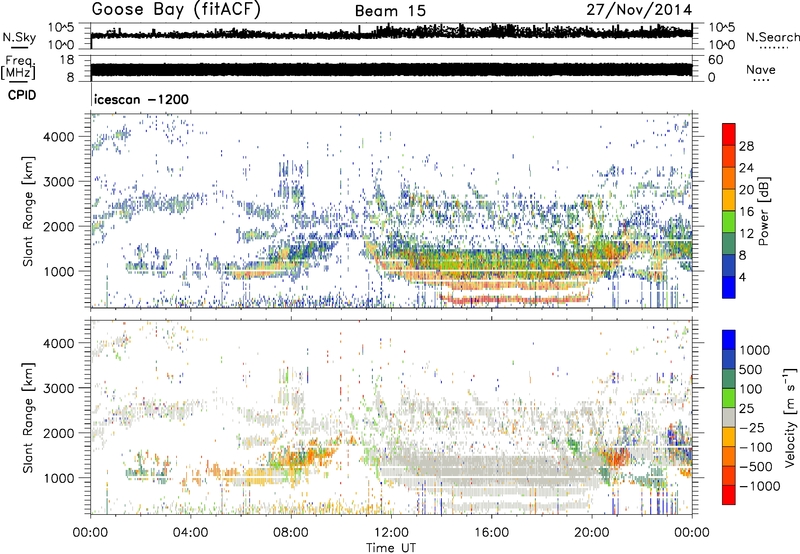
Task: Click the "Power [dB]" color bar title
Action: click(x=764, y=211)
